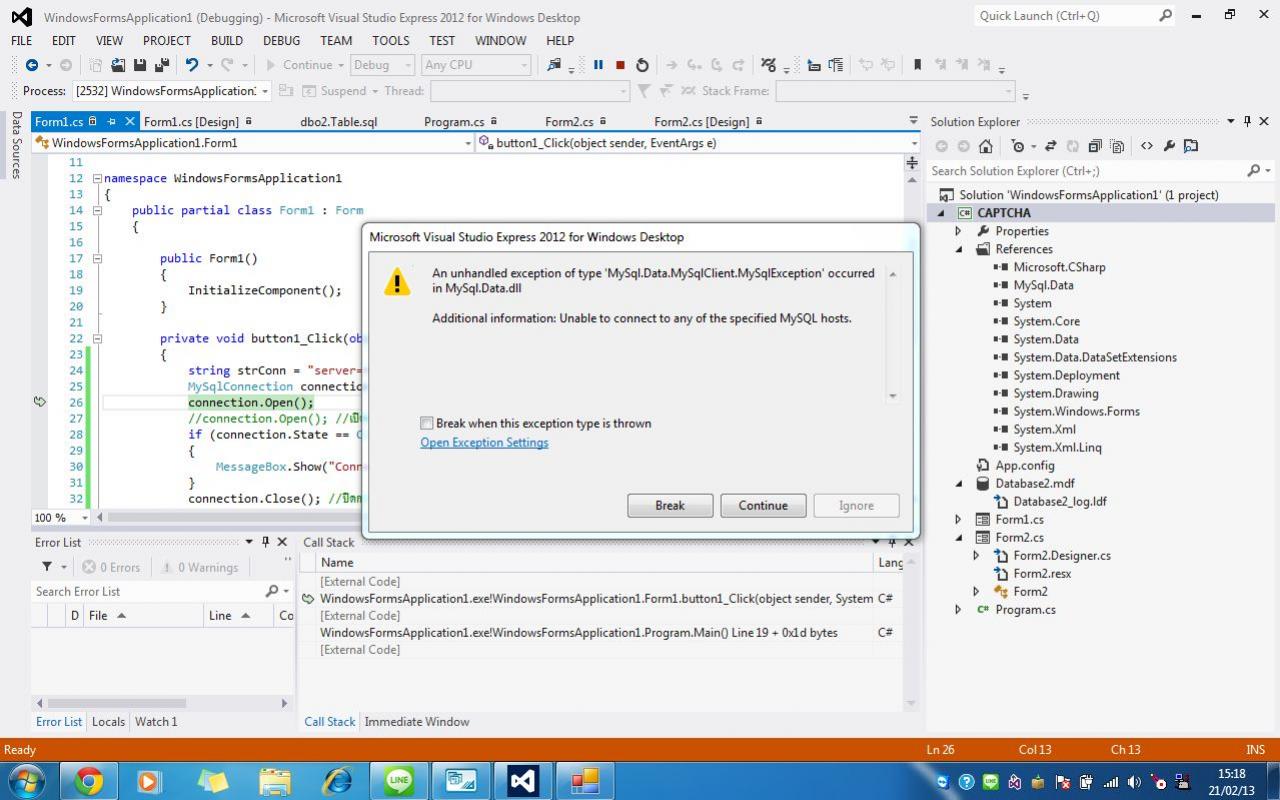Click Error List horizontal scrollbar thumb

(x=117, y=703)
